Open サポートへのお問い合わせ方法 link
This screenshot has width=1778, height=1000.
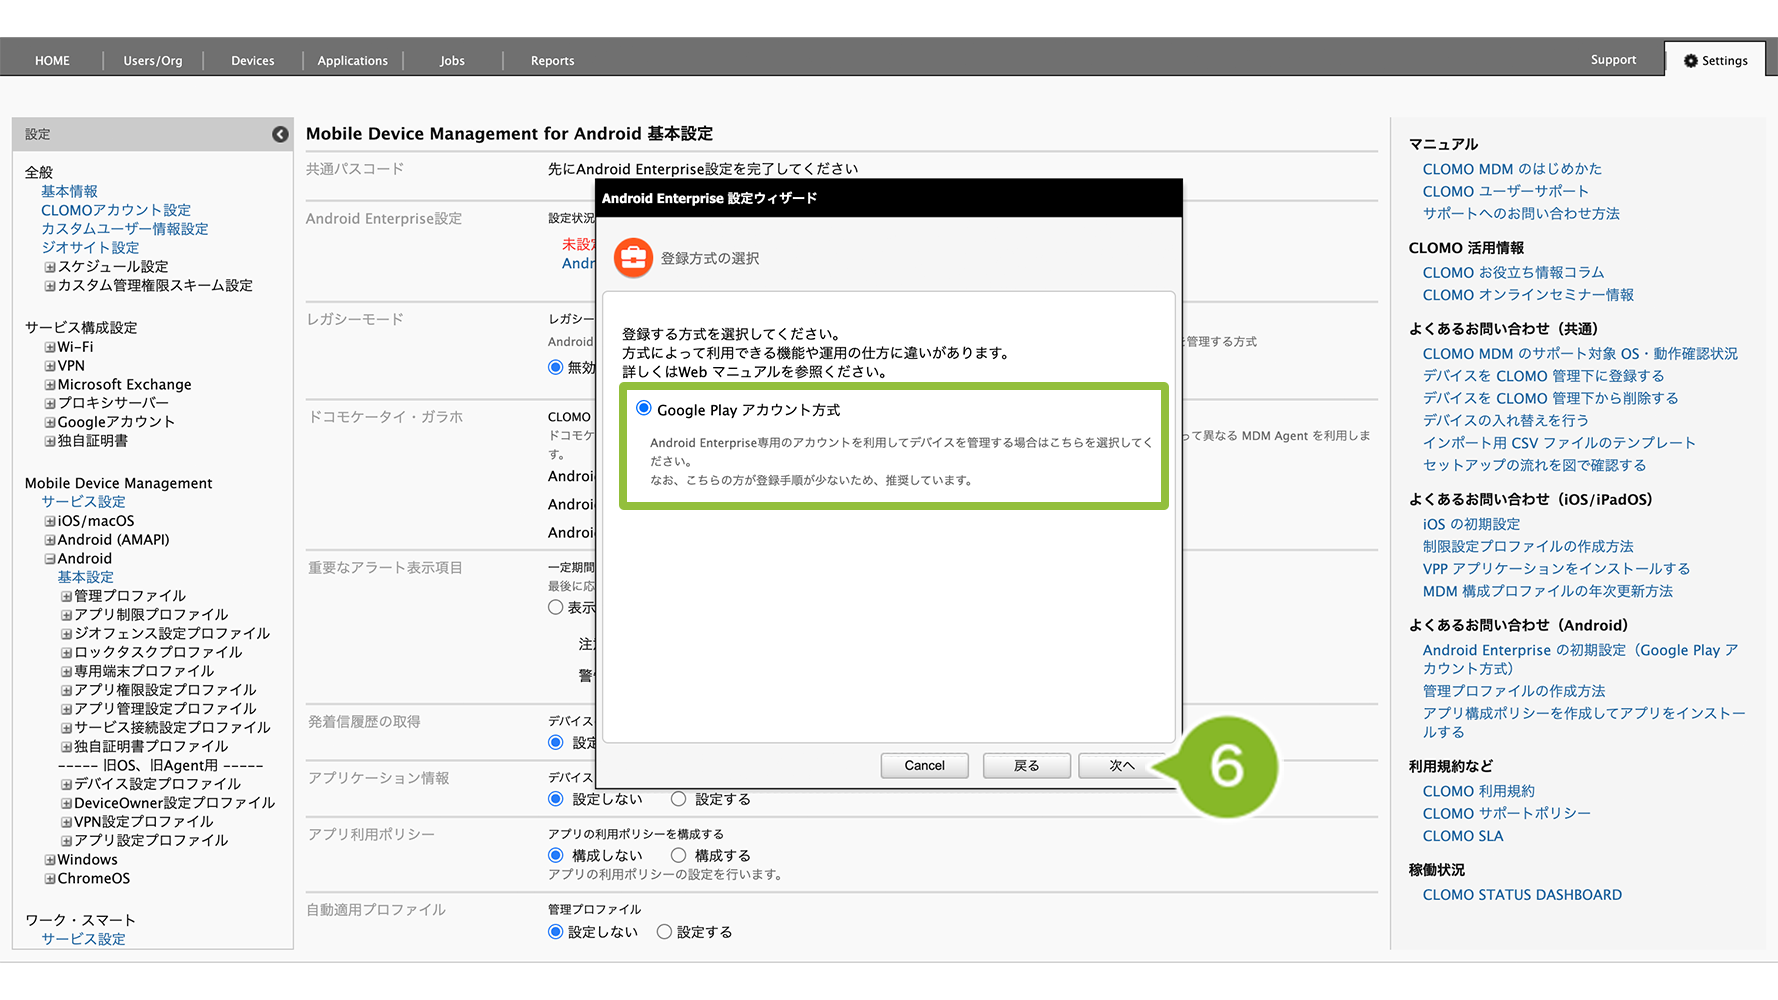pos(1521,213)
